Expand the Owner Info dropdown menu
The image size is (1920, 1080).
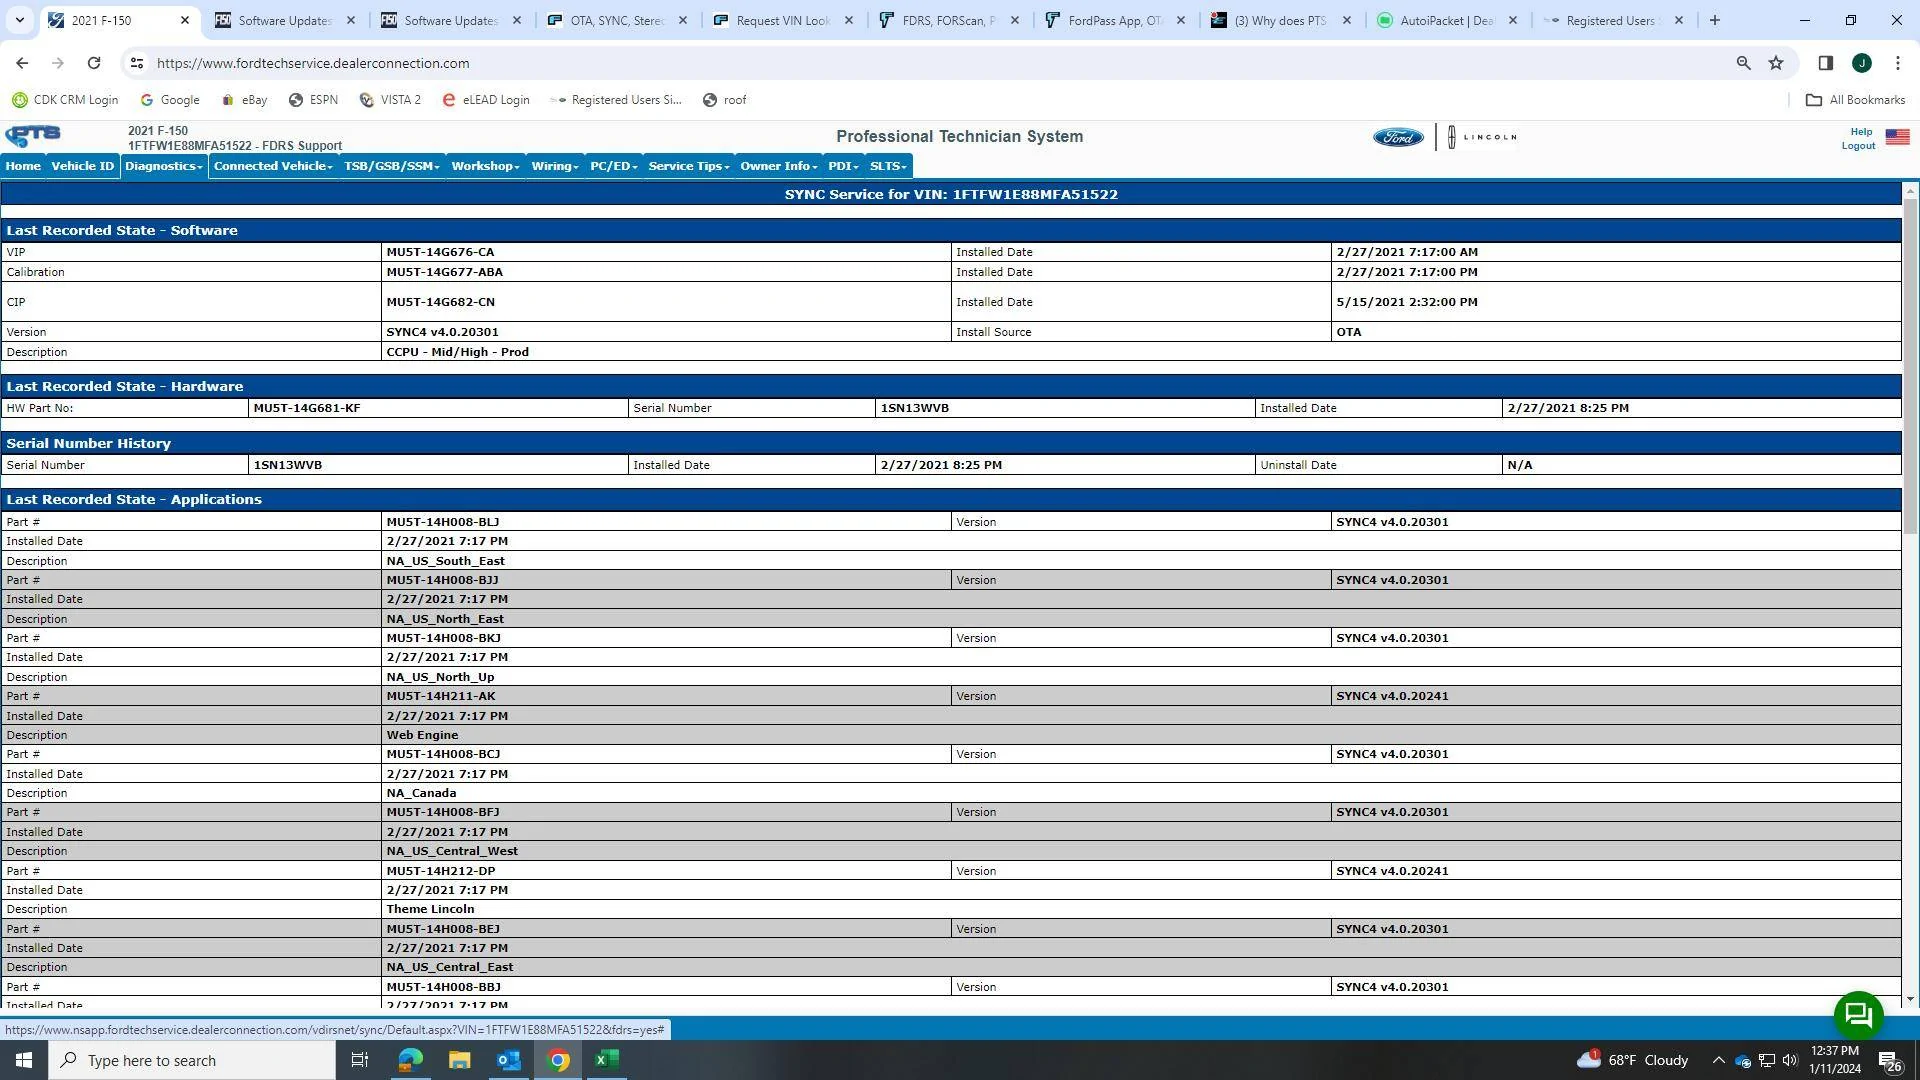point(779,166)
